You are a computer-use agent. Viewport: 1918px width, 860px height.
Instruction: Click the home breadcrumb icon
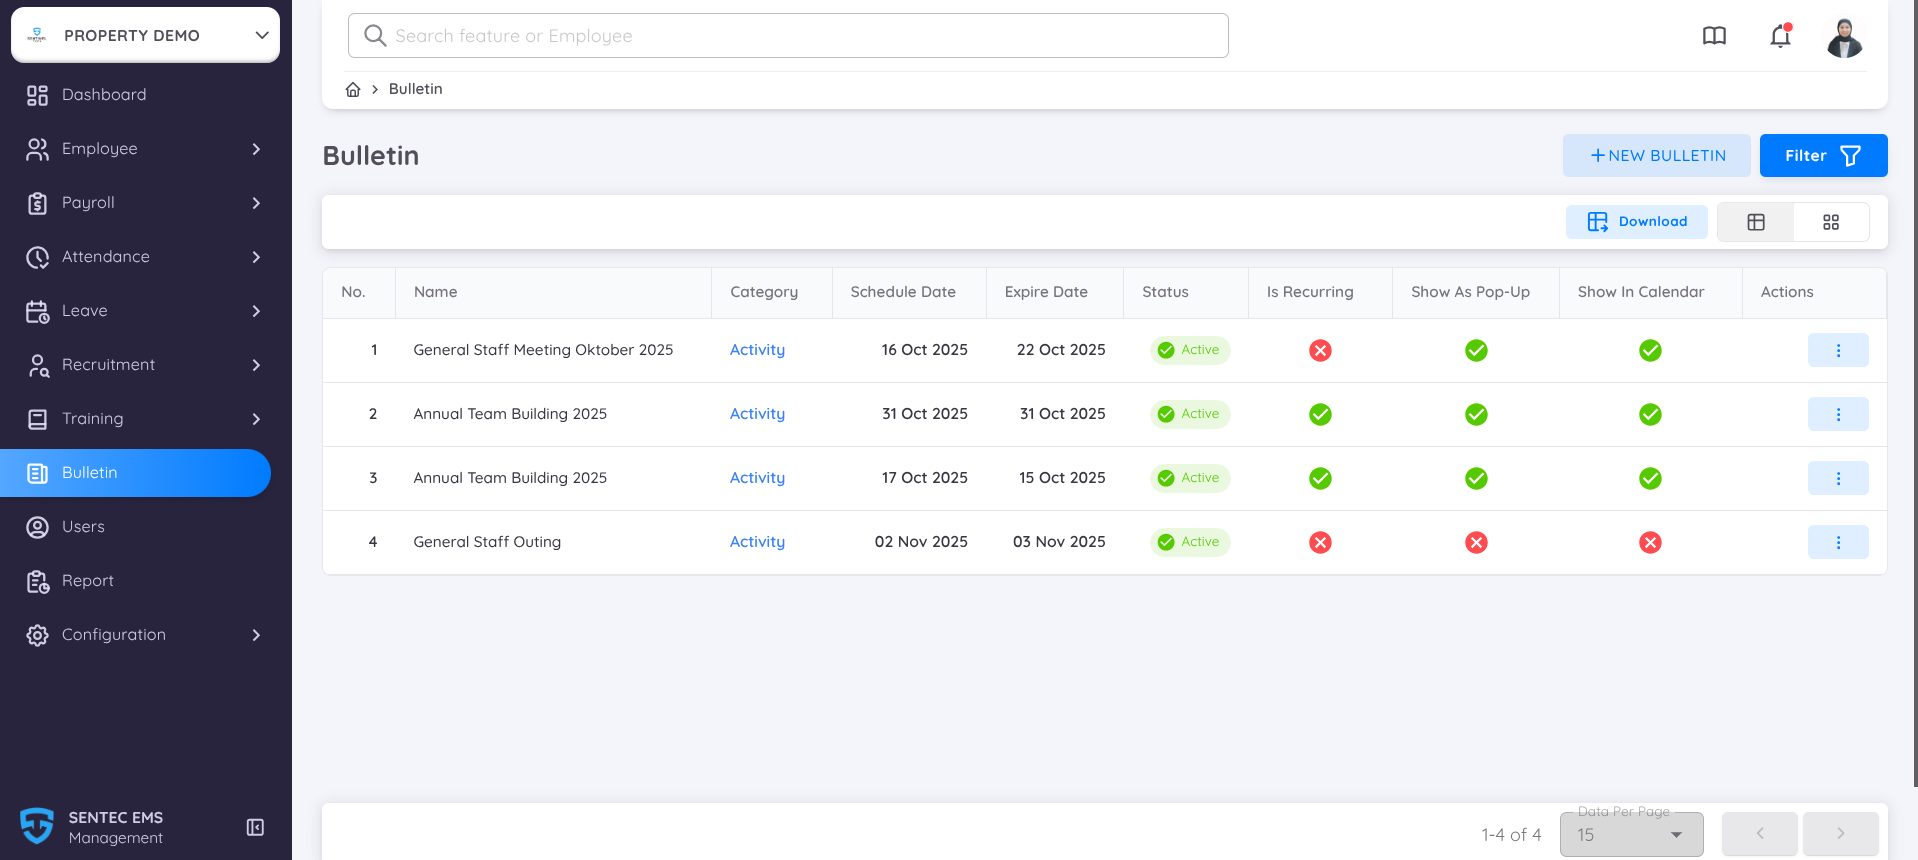[353, 90]
